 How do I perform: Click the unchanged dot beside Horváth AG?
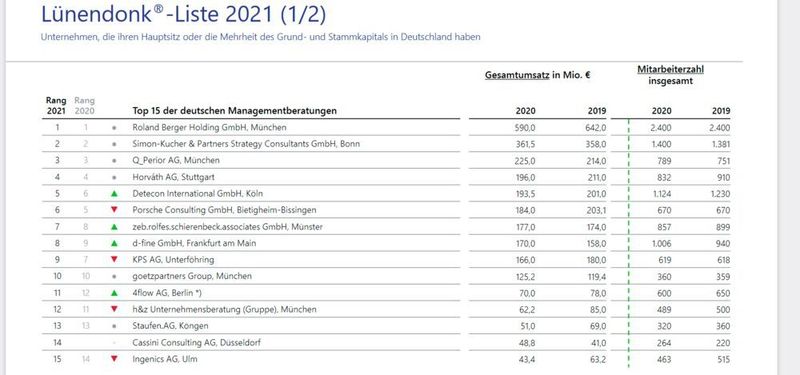114,177
